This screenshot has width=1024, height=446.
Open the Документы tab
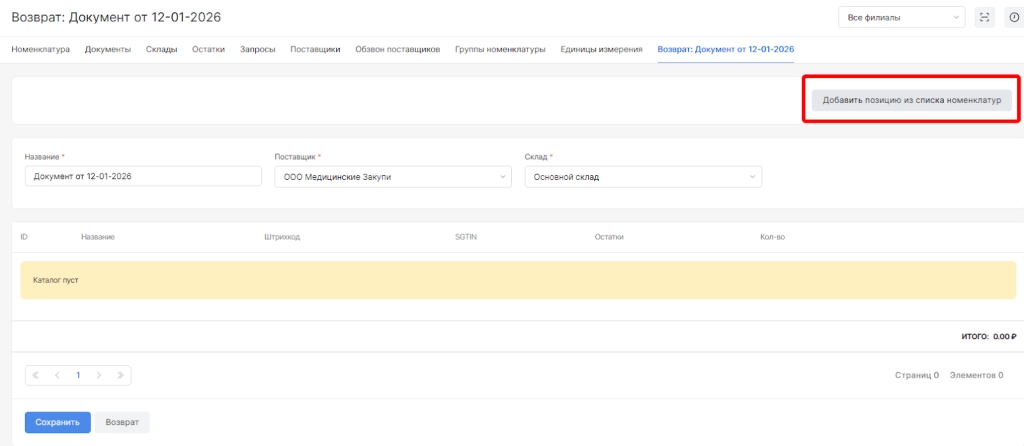(108, 49)
